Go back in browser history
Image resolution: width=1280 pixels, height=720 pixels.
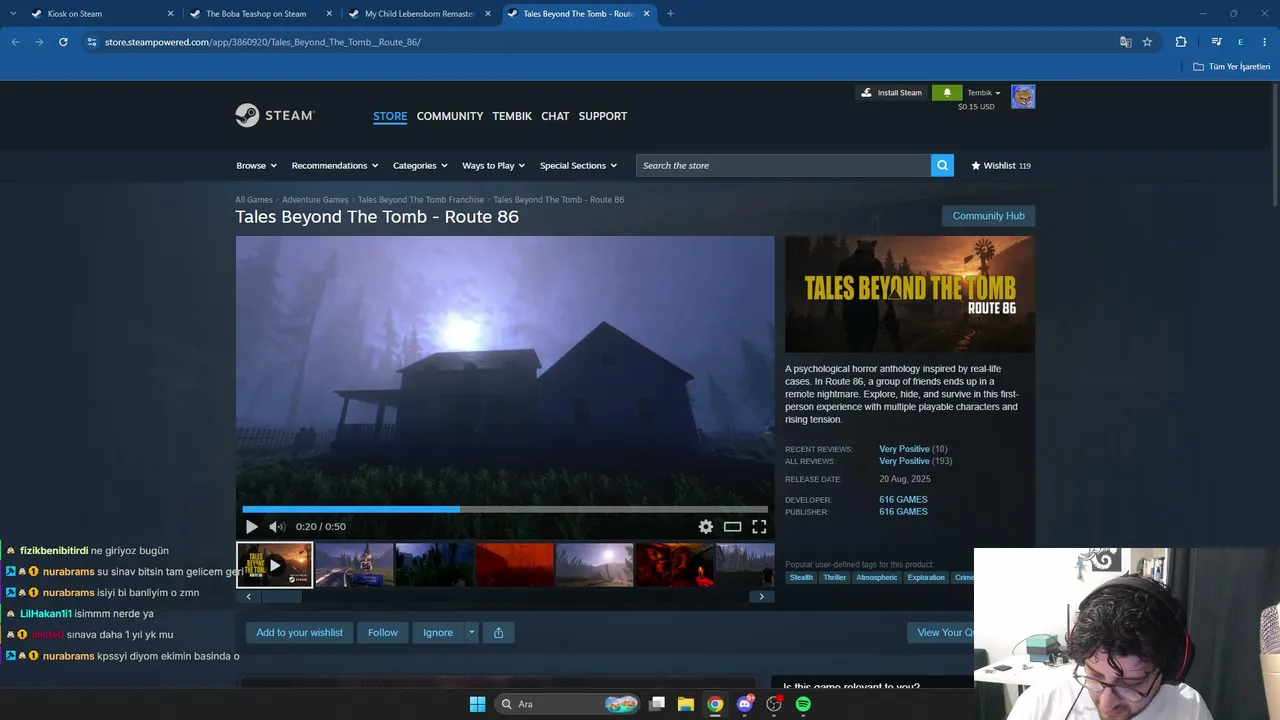[15, 42]
